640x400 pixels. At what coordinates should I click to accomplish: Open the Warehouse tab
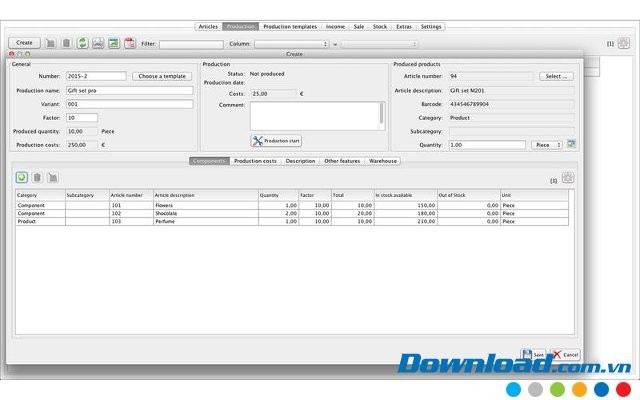(x=383, y=161)
